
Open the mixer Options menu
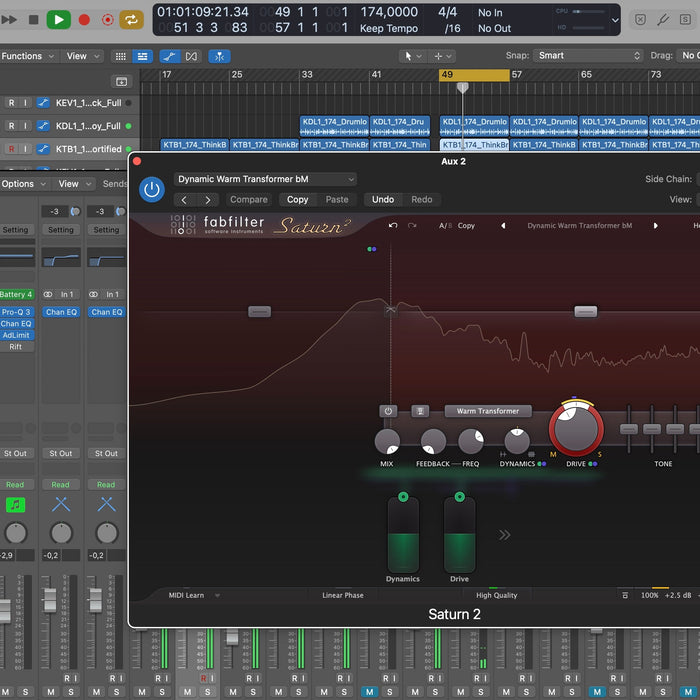pos(23,184)
